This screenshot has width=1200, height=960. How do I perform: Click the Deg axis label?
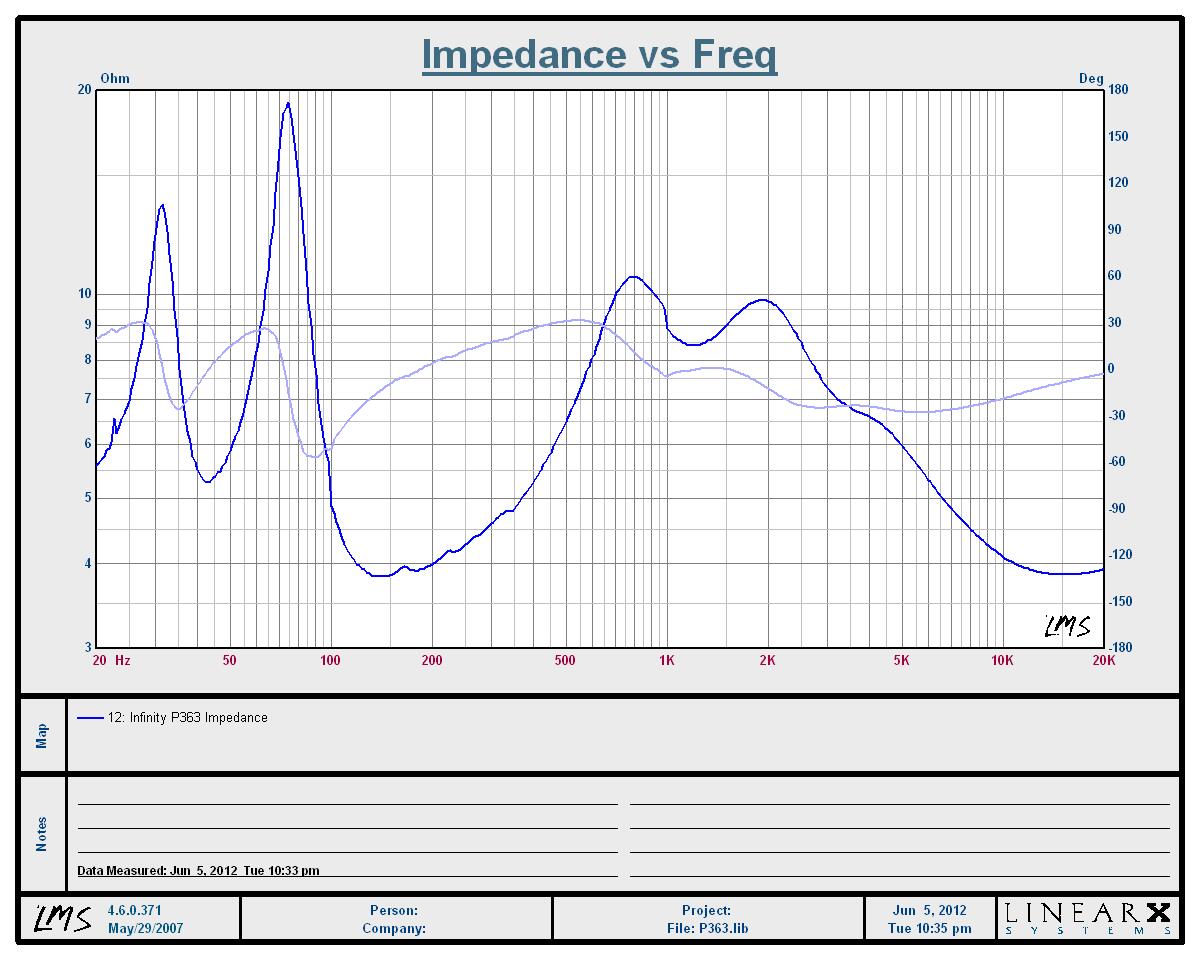[x=1091, y=79]
